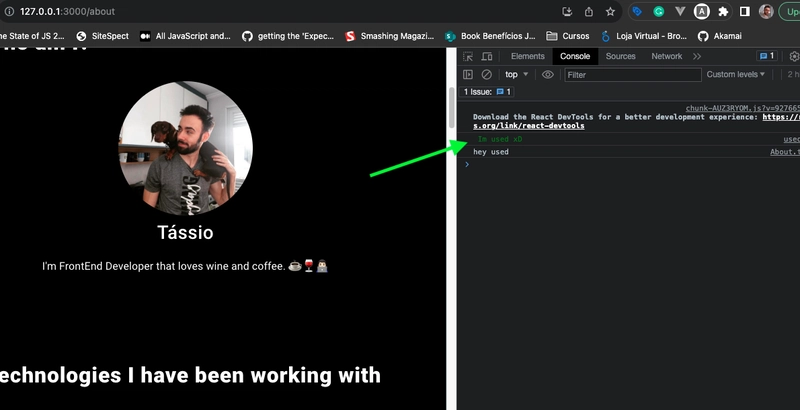Viewport: 800px width, 410px height.
Task: Click the console Filter input field
Action: click(630, 75)
